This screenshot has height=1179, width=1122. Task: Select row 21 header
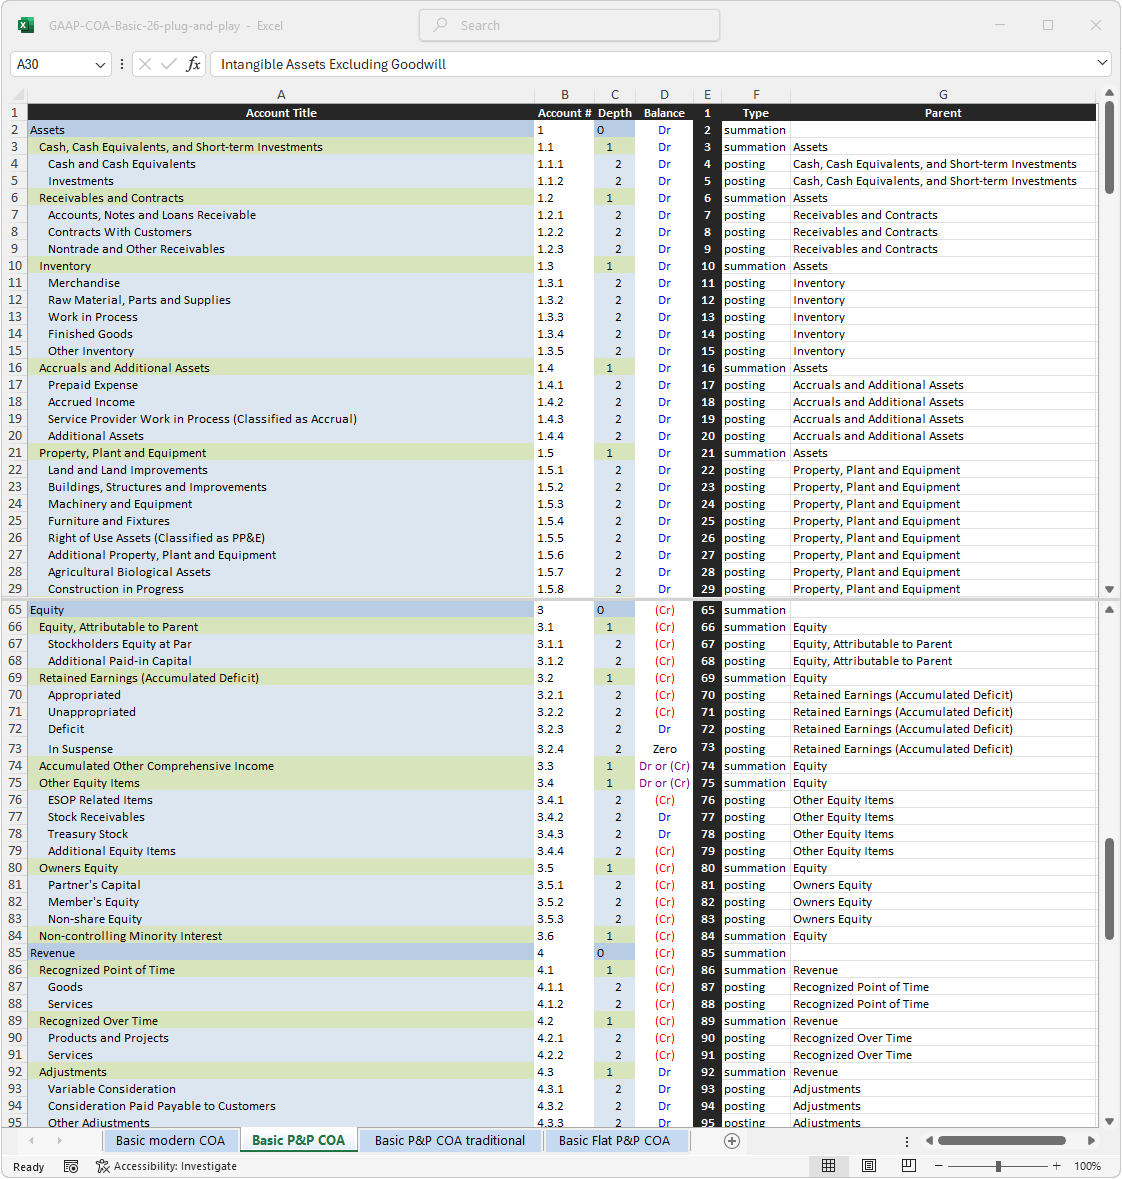pos(15,453)
